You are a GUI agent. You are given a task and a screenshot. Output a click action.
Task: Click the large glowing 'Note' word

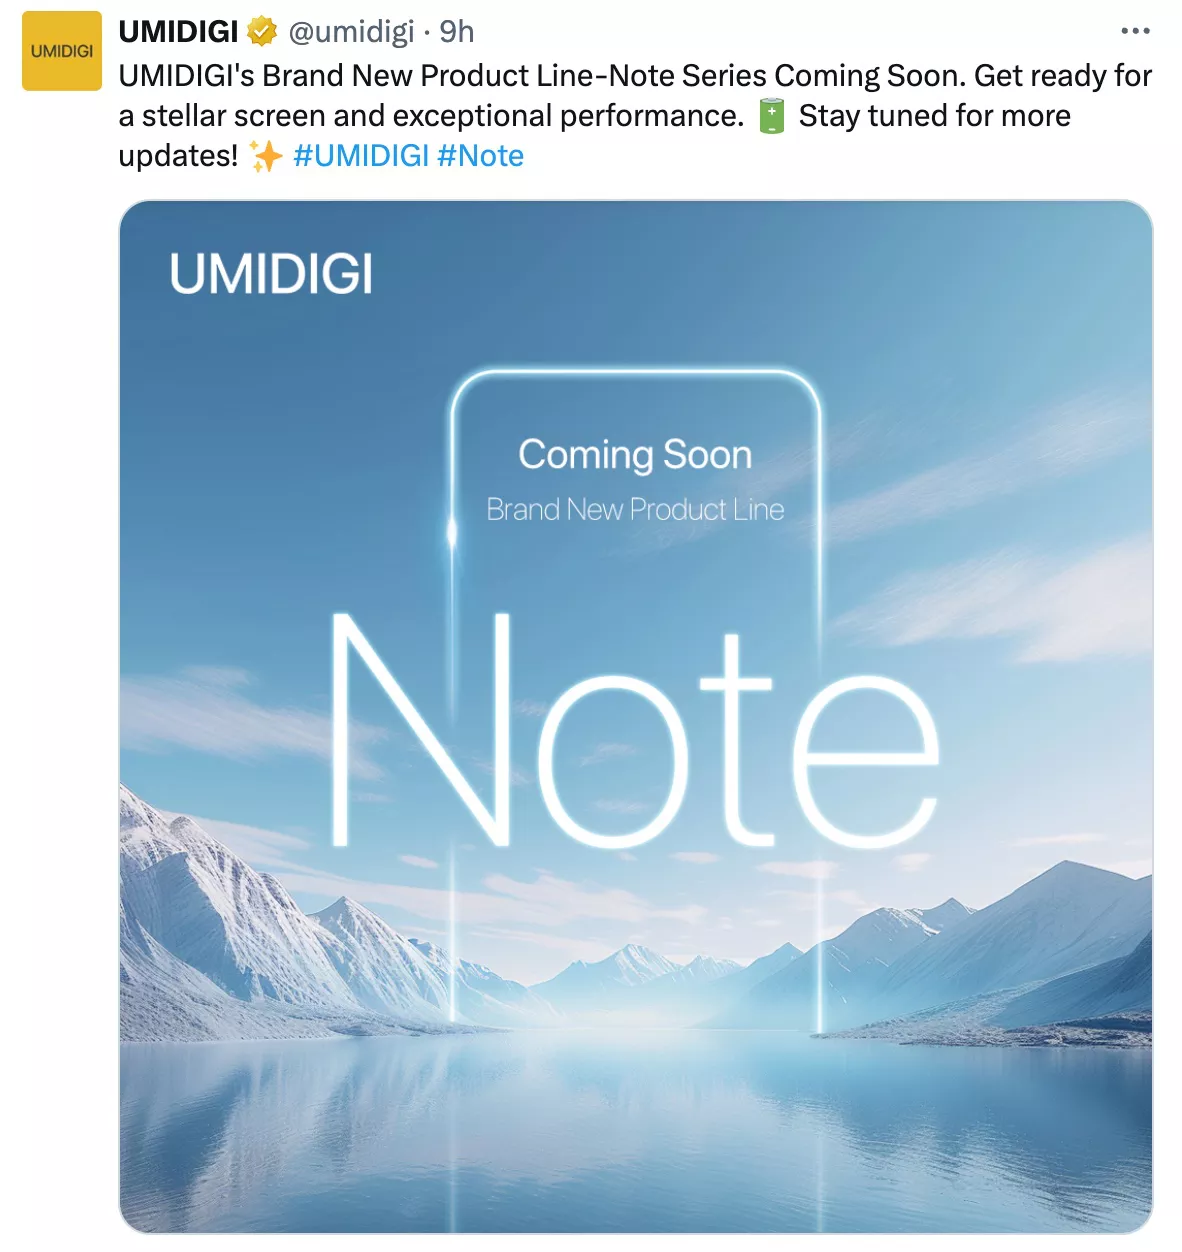(634, 730)
